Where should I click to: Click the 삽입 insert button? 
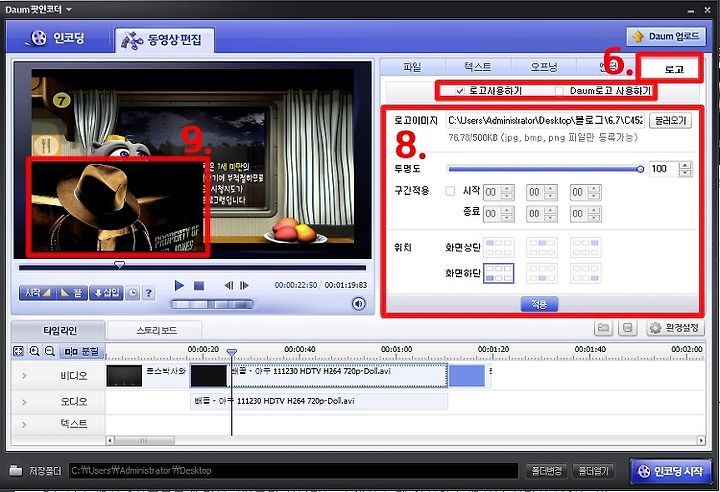point(106,293)
